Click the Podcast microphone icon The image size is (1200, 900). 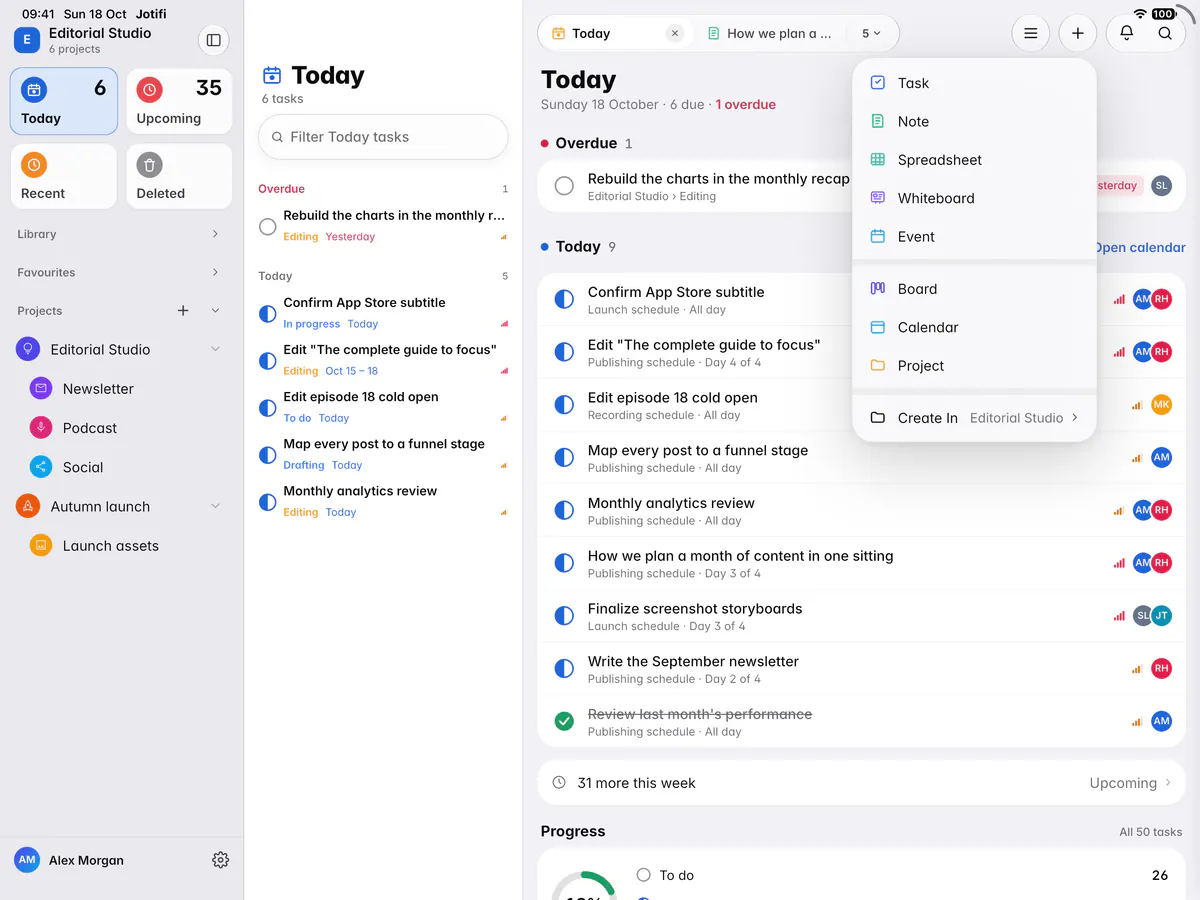(x=41, y=427)
